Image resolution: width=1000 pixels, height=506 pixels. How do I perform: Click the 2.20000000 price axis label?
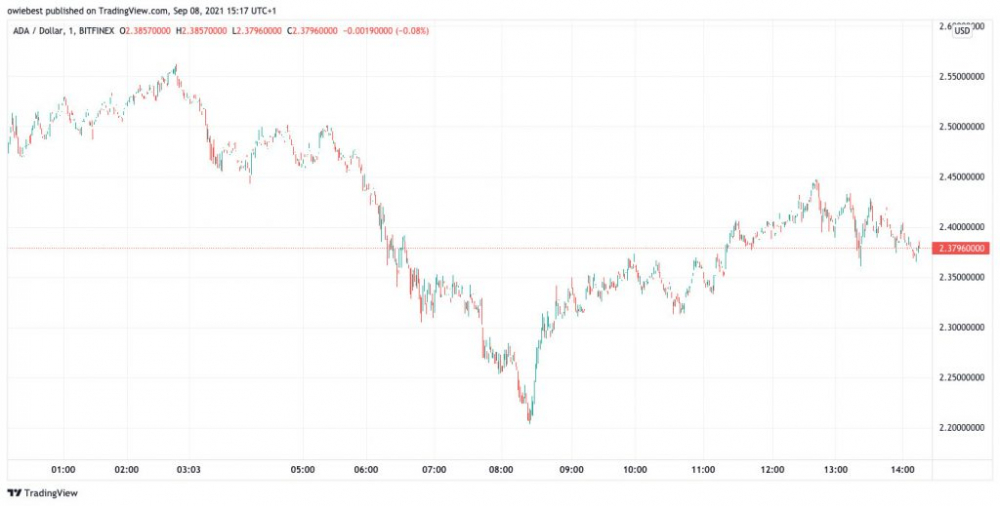coord(963,428)
